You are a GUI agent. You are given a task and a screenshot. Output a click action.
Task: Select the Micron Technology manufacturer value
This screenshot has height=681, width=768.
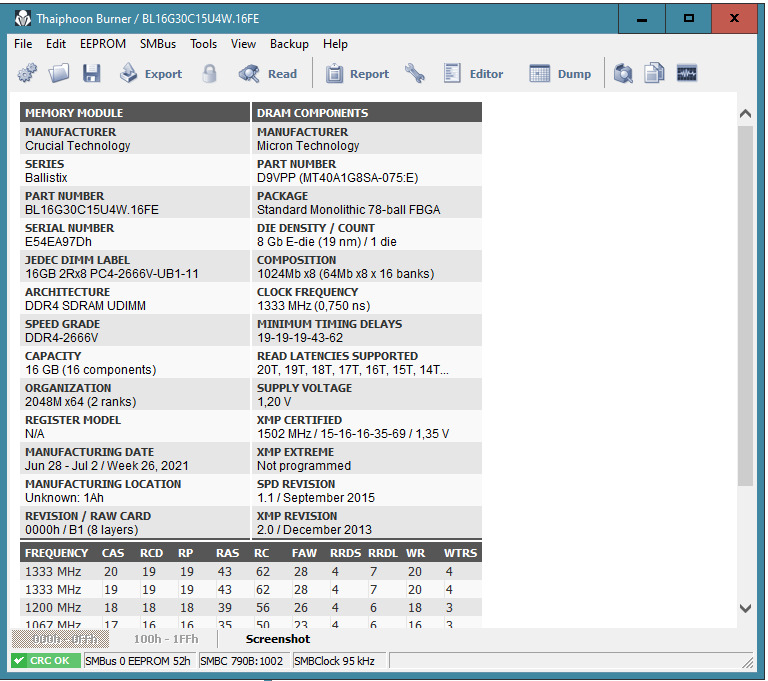coord(308,146)
